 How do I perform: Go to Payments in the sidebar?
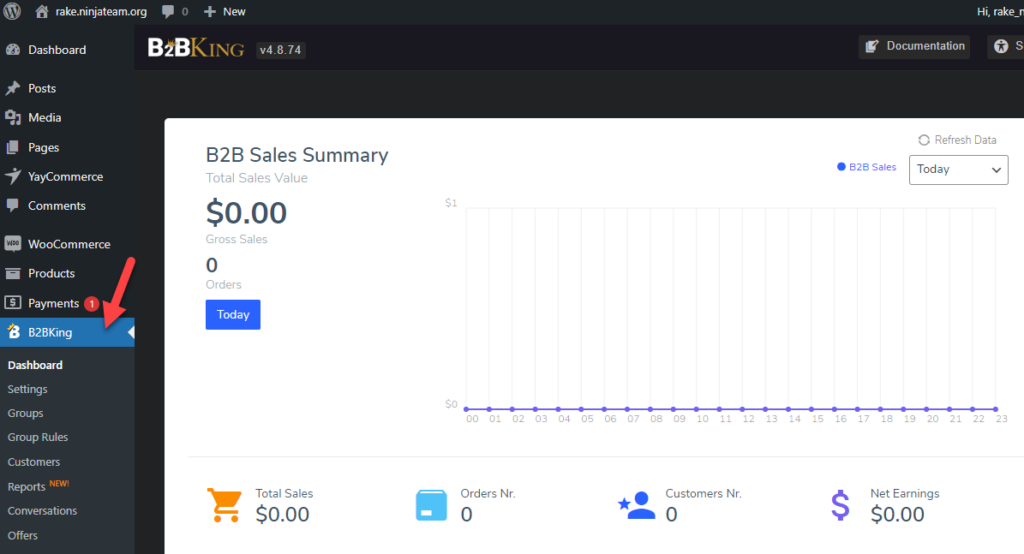(53, 303)
